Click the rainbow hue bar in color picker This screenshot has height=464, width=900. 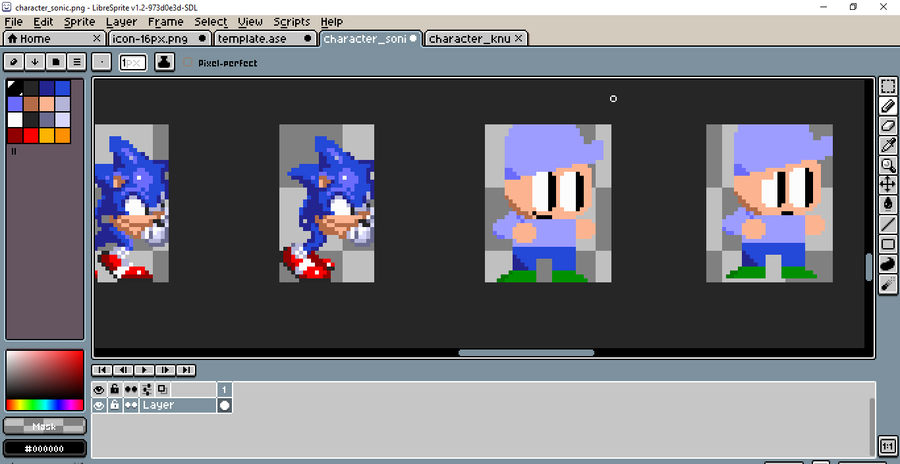tap(45, 405)
